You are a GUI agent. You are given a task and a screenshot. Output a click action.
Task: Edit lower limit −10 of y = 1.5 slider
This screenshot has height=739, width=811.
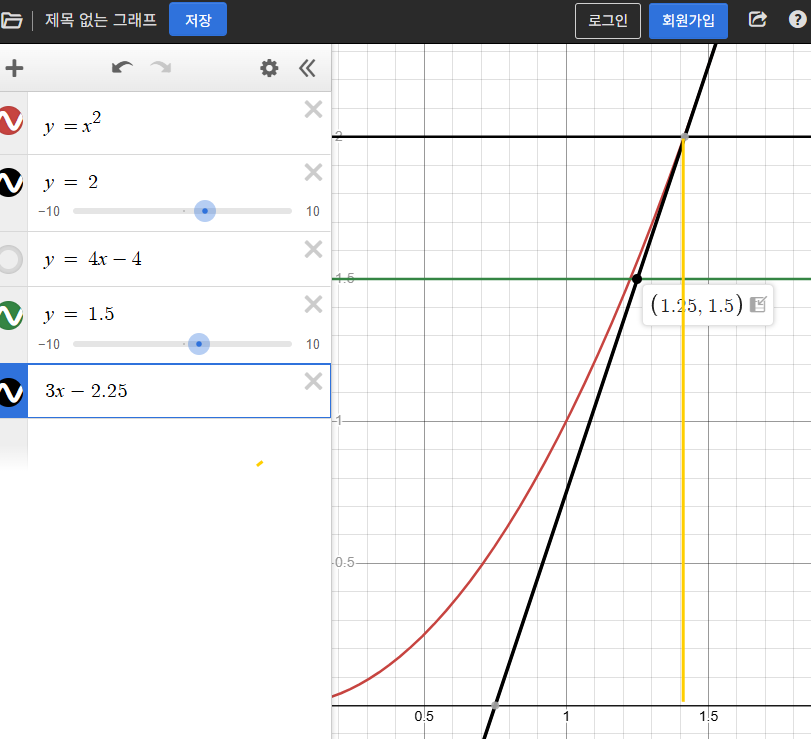point(49,344)
